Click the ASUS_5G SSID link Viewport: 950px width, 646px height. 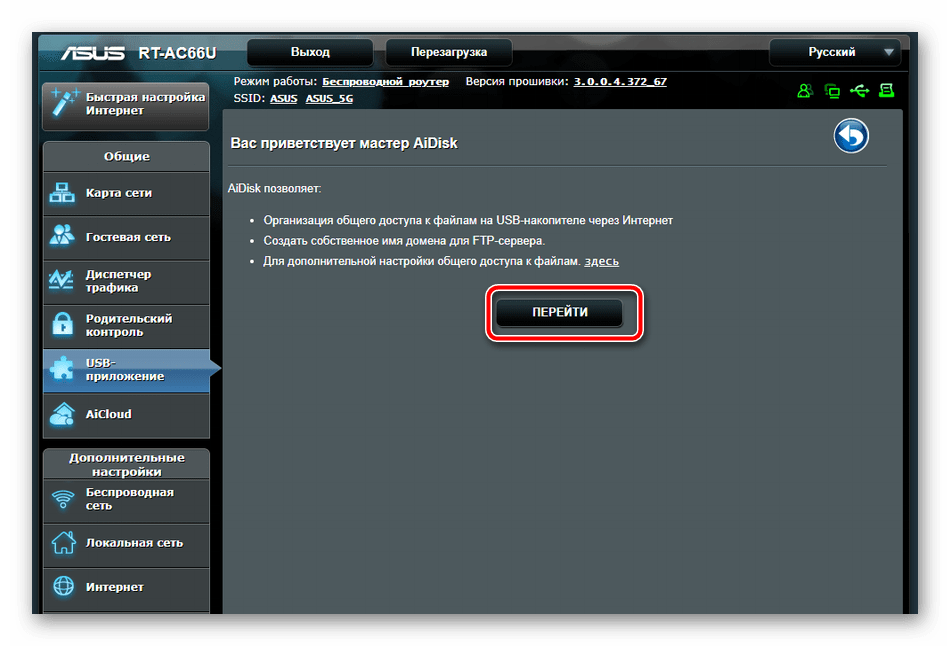(329, 99)
